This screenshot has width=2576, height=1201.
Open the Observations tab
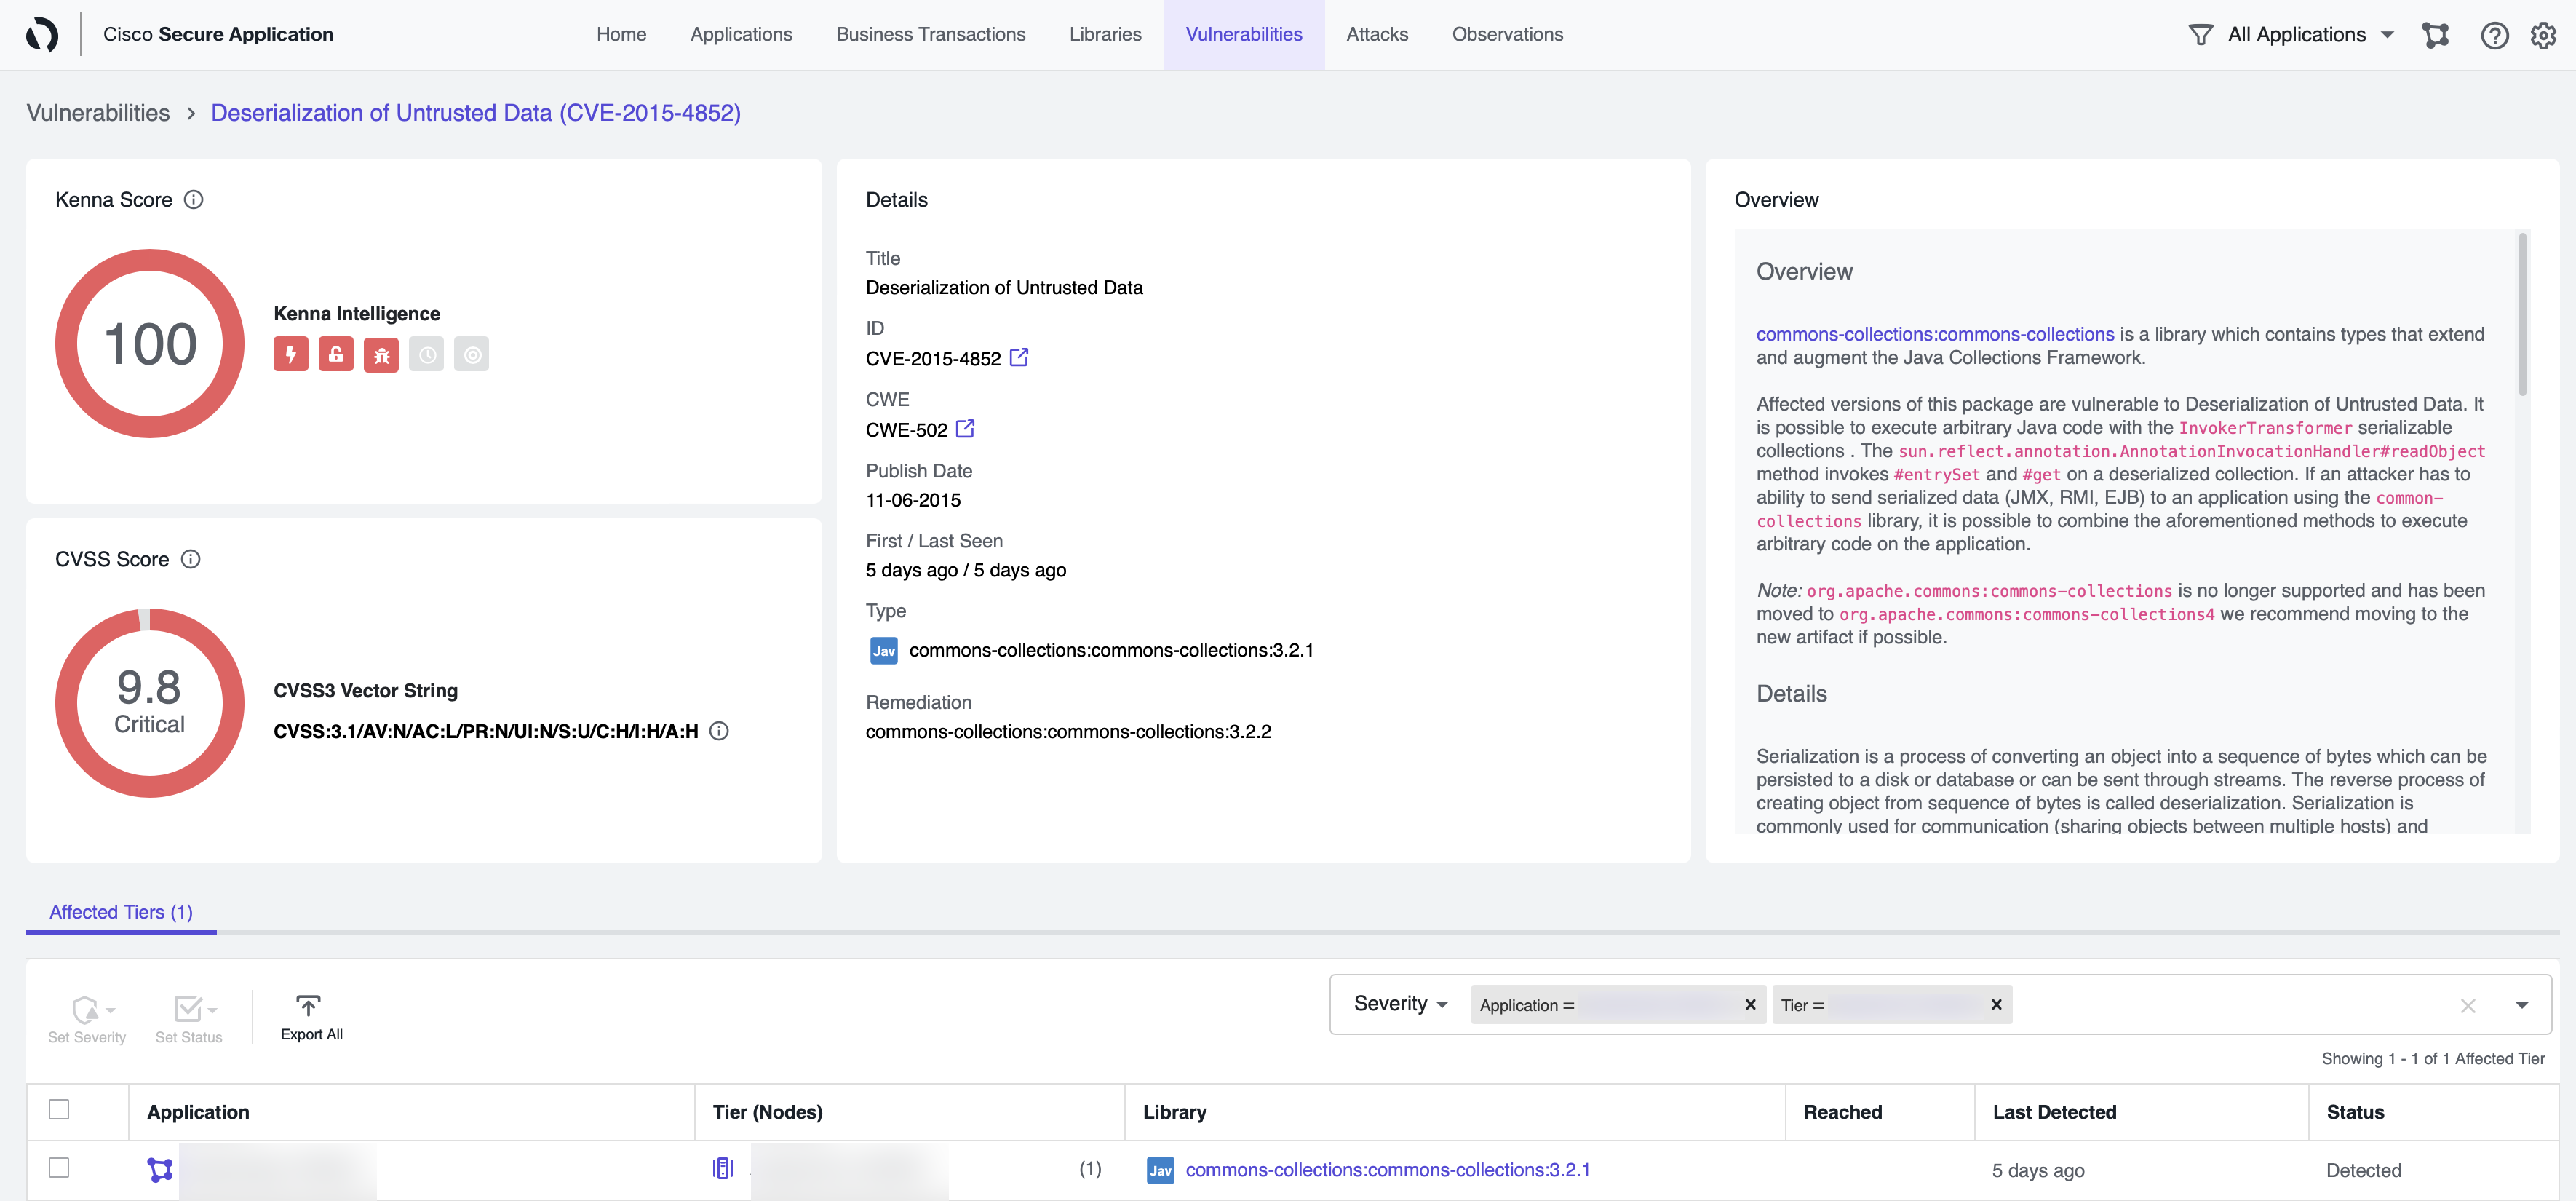click(1507, 34)
